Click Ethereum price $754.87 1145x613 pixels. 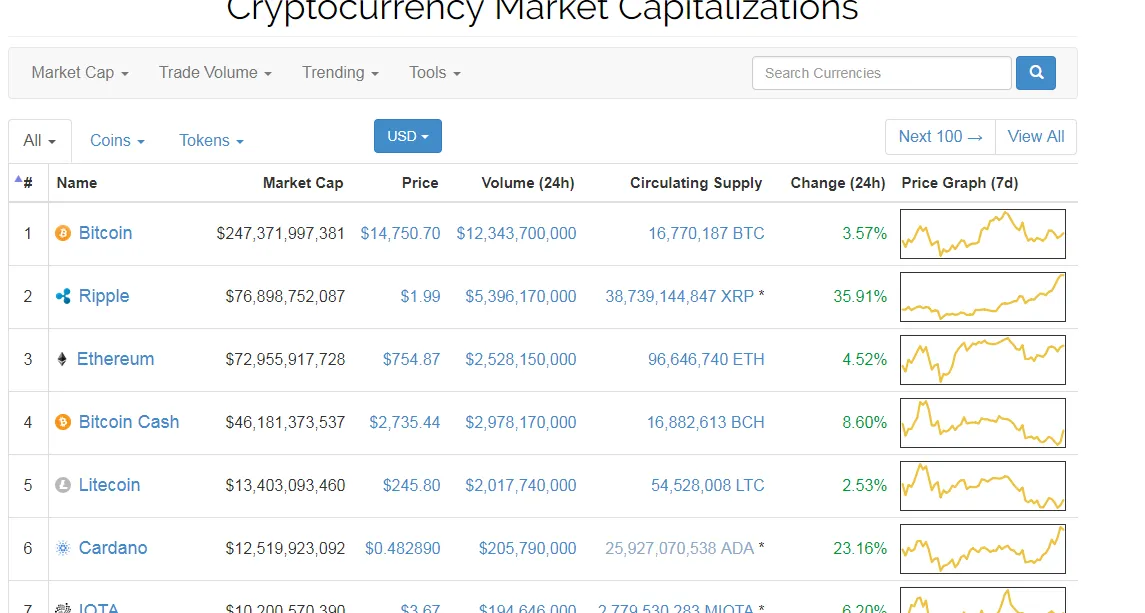(x=411, y=359)
